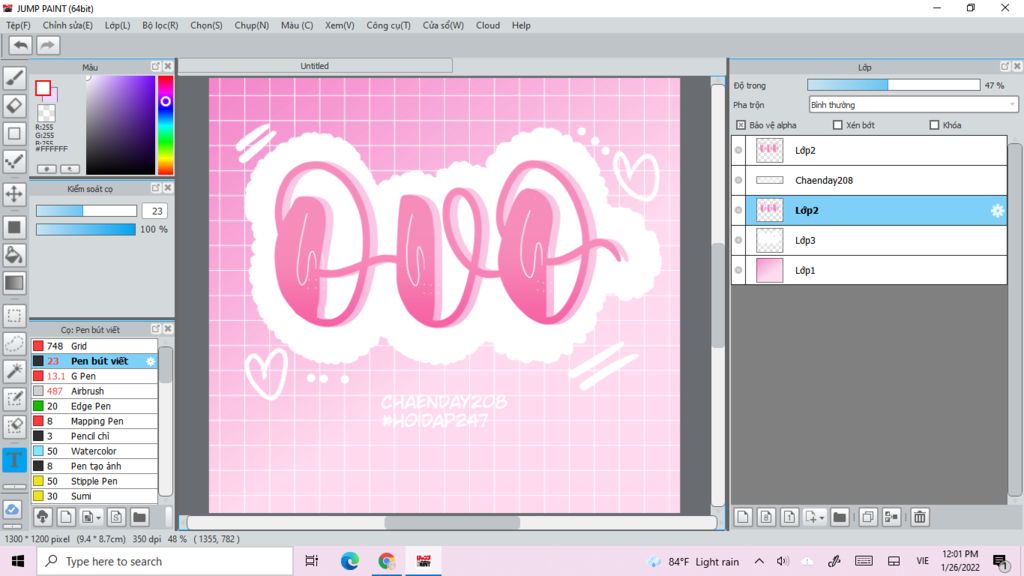Select the Airbrush brush
Viewport: 1024px width, 576px height.
pos(95,391)
